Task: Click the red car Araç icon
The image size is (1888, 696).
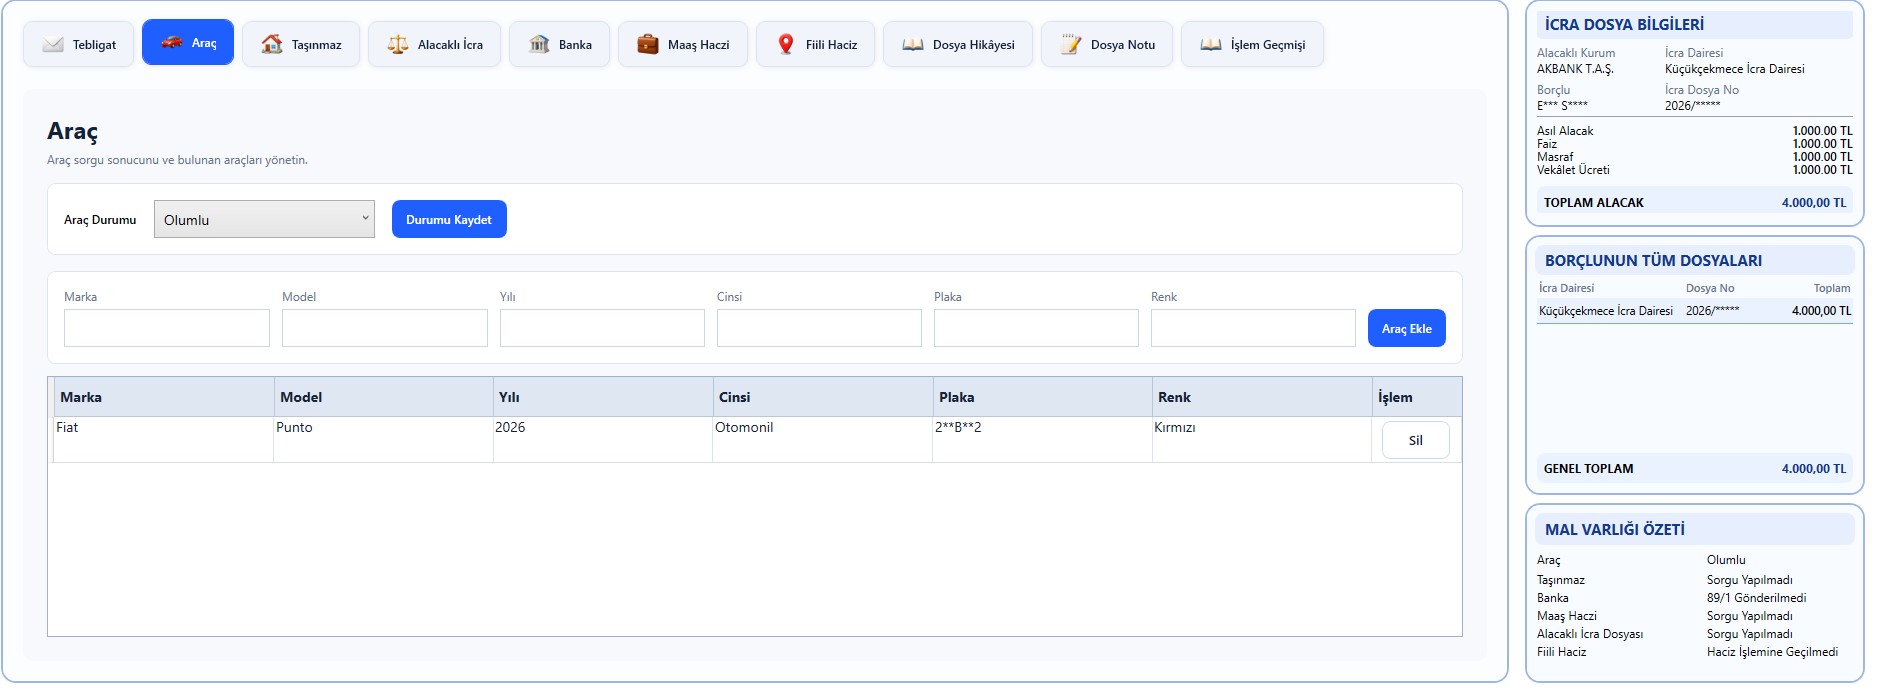Action: click(172, 42)
